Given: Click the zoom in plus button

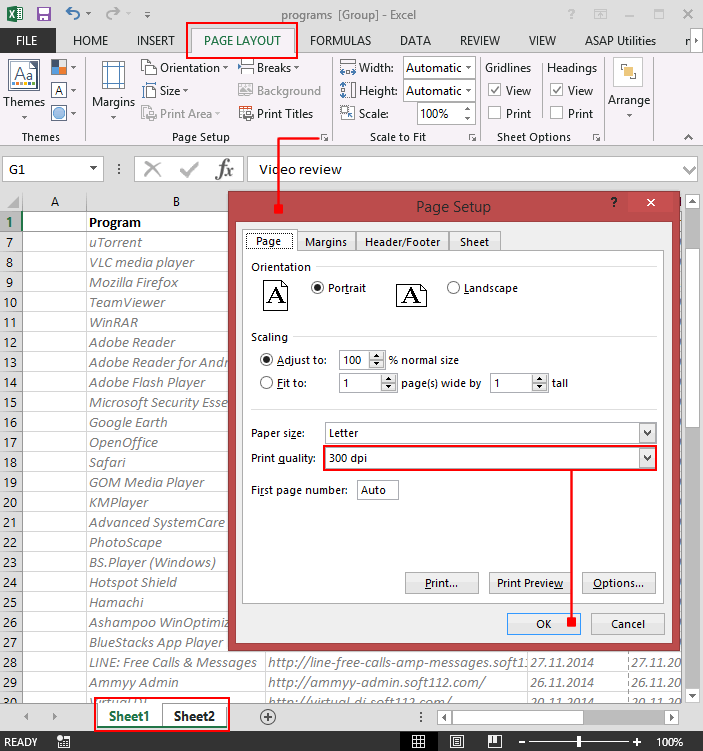Looking at the screenshot, I should click(x=637, y=741).
